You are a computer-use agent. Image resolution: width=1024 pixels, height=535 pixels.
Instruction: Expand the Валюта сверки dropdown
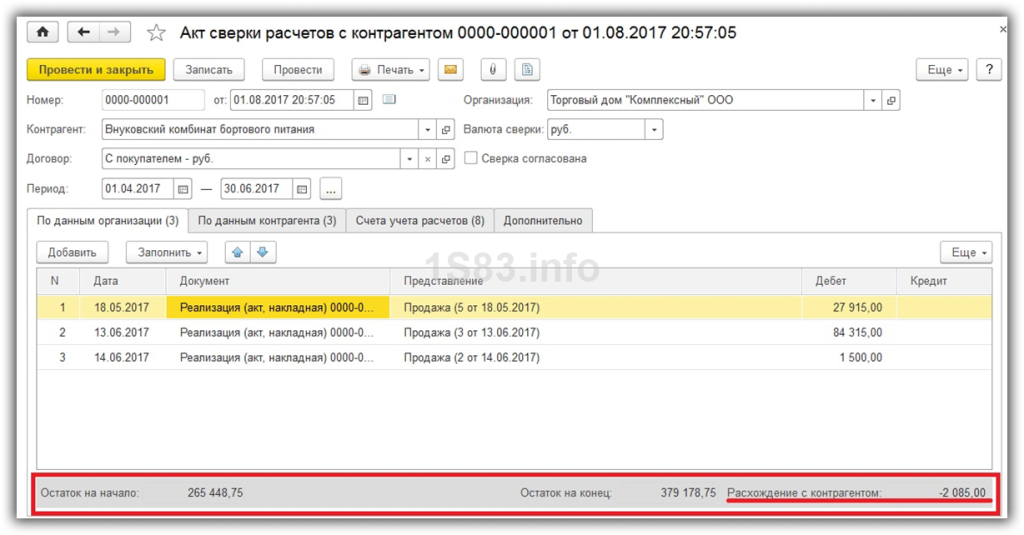tap(653, 129)
